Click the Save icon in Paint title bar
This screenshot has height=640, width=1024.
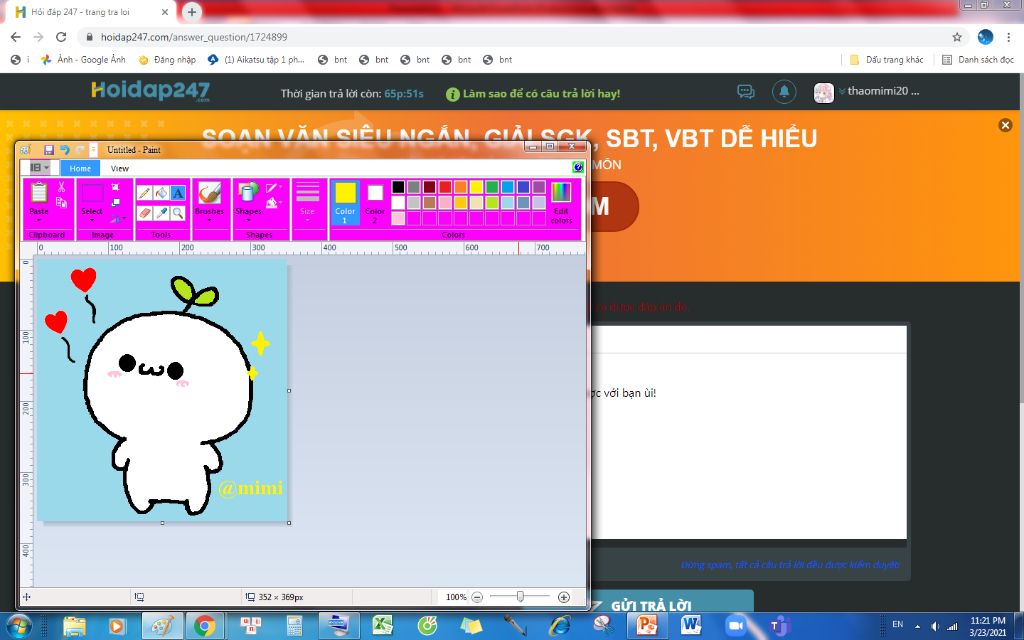pyautogui.click(x=49, y=150)
